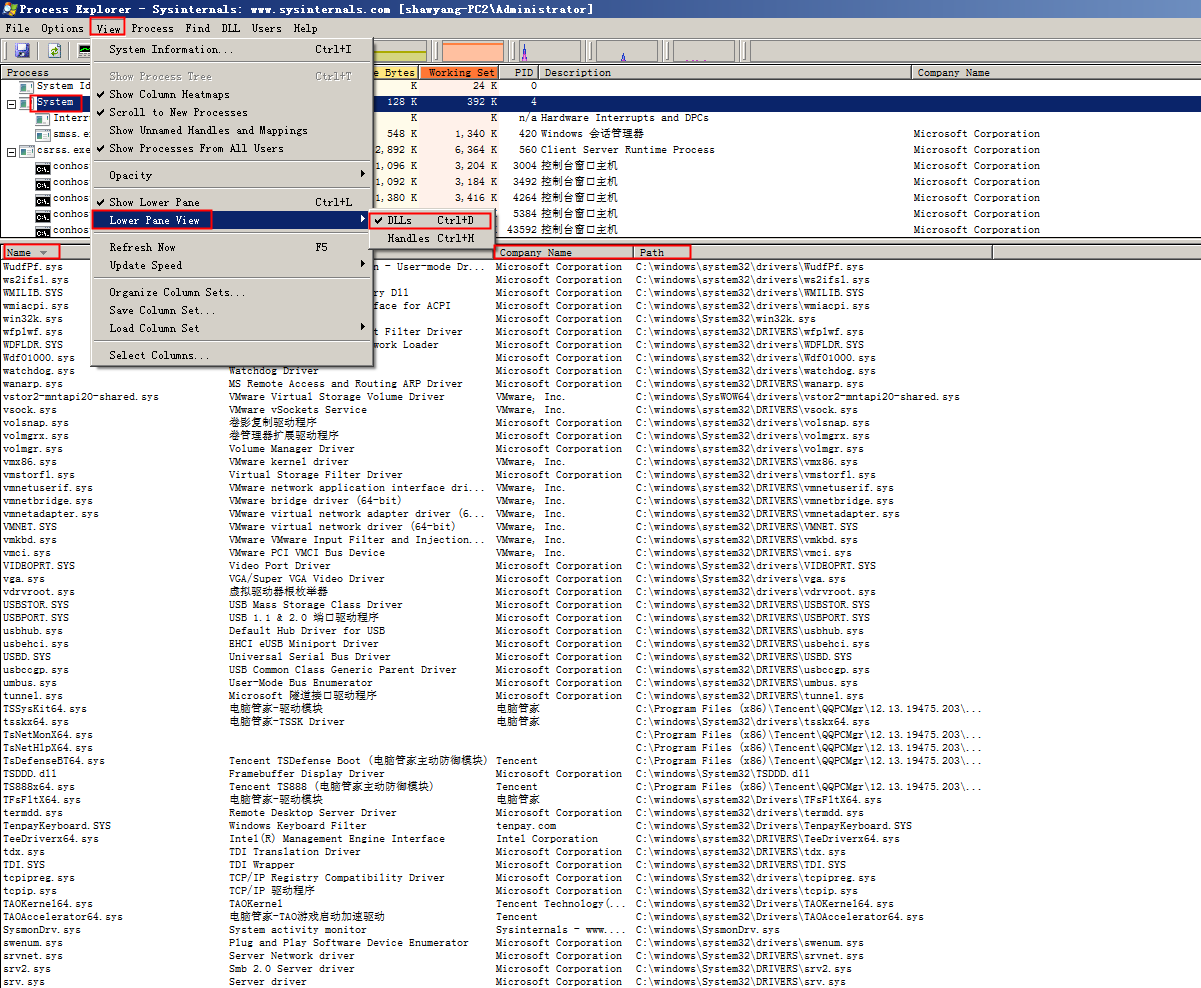The image size is (1201, 988).
Task: Click the Save floppy-disk toolbar icon
Action: click(x=22, y=50)
